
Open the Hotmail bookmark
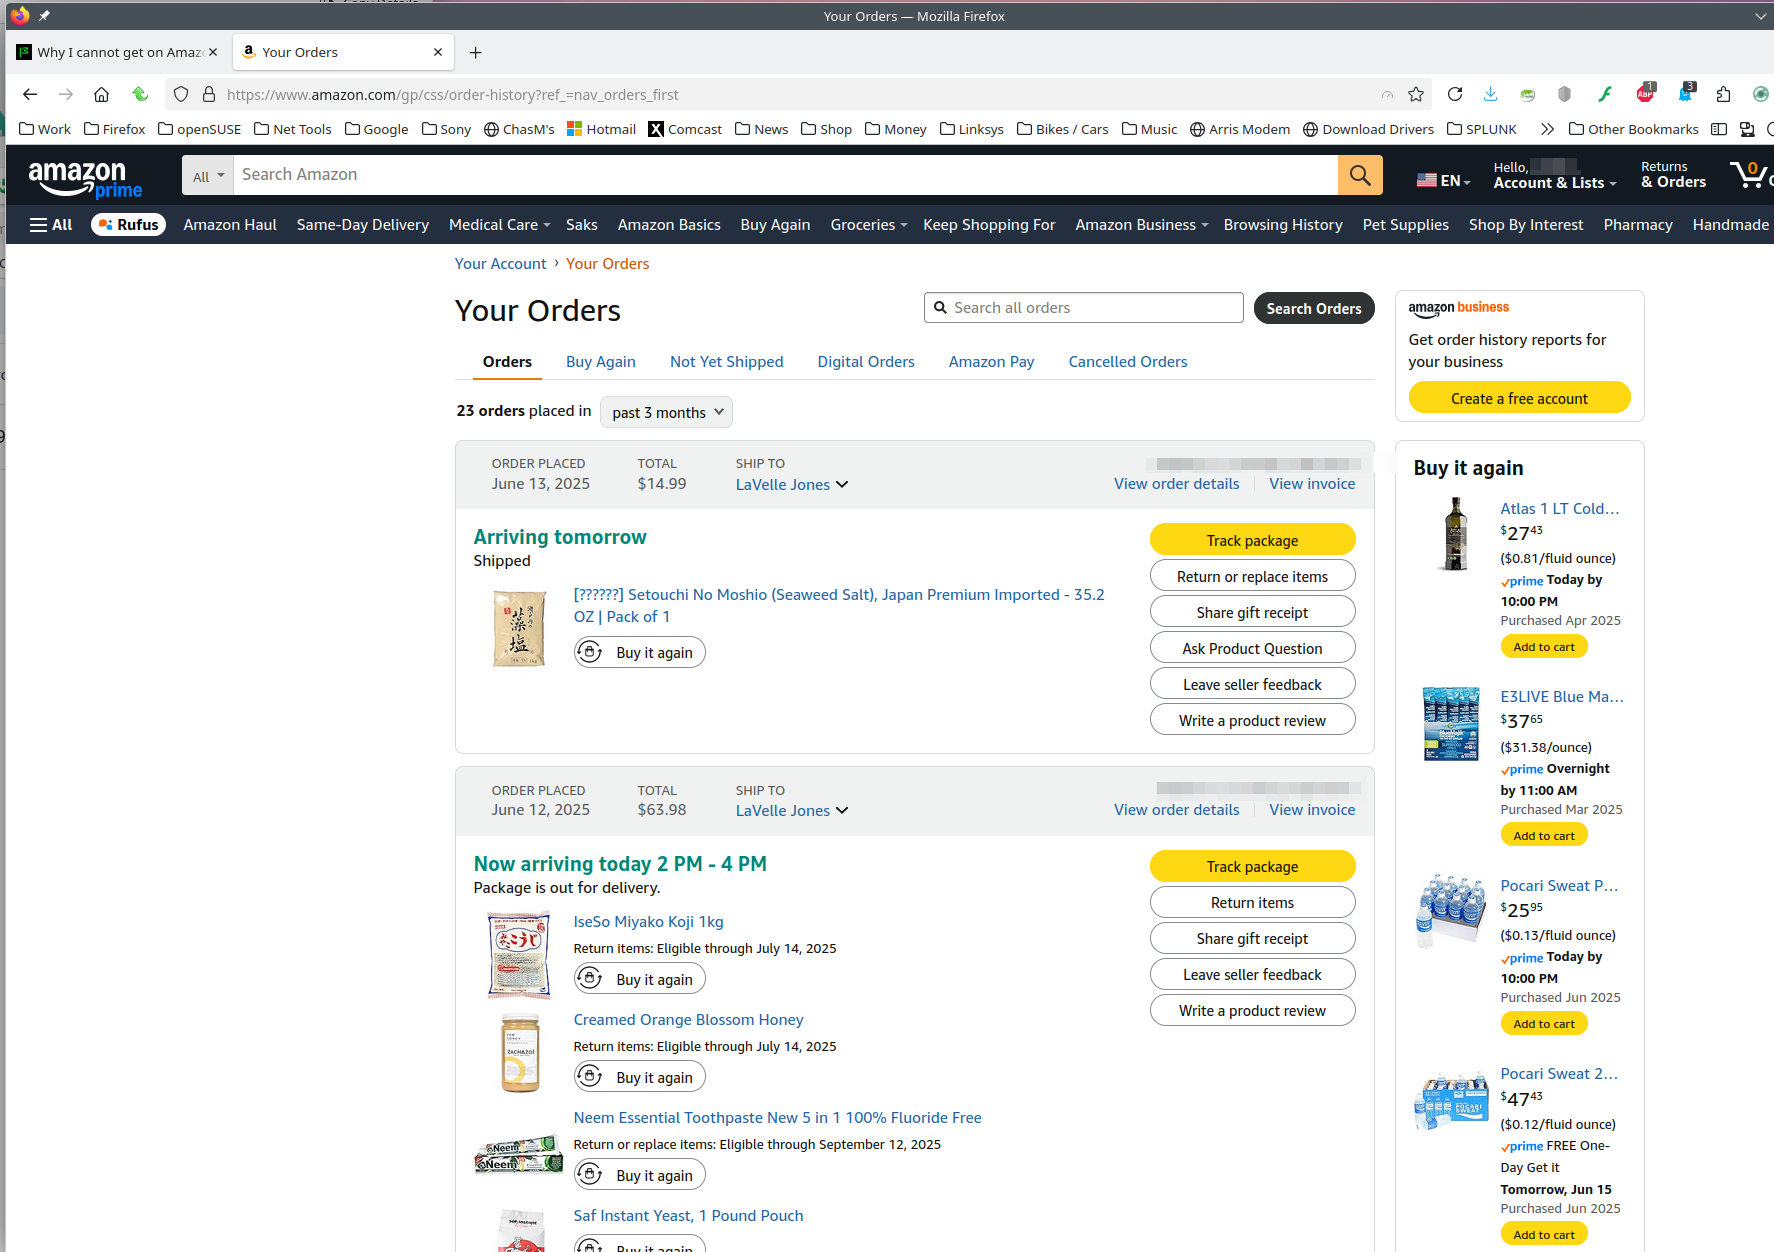pos(601,129)
